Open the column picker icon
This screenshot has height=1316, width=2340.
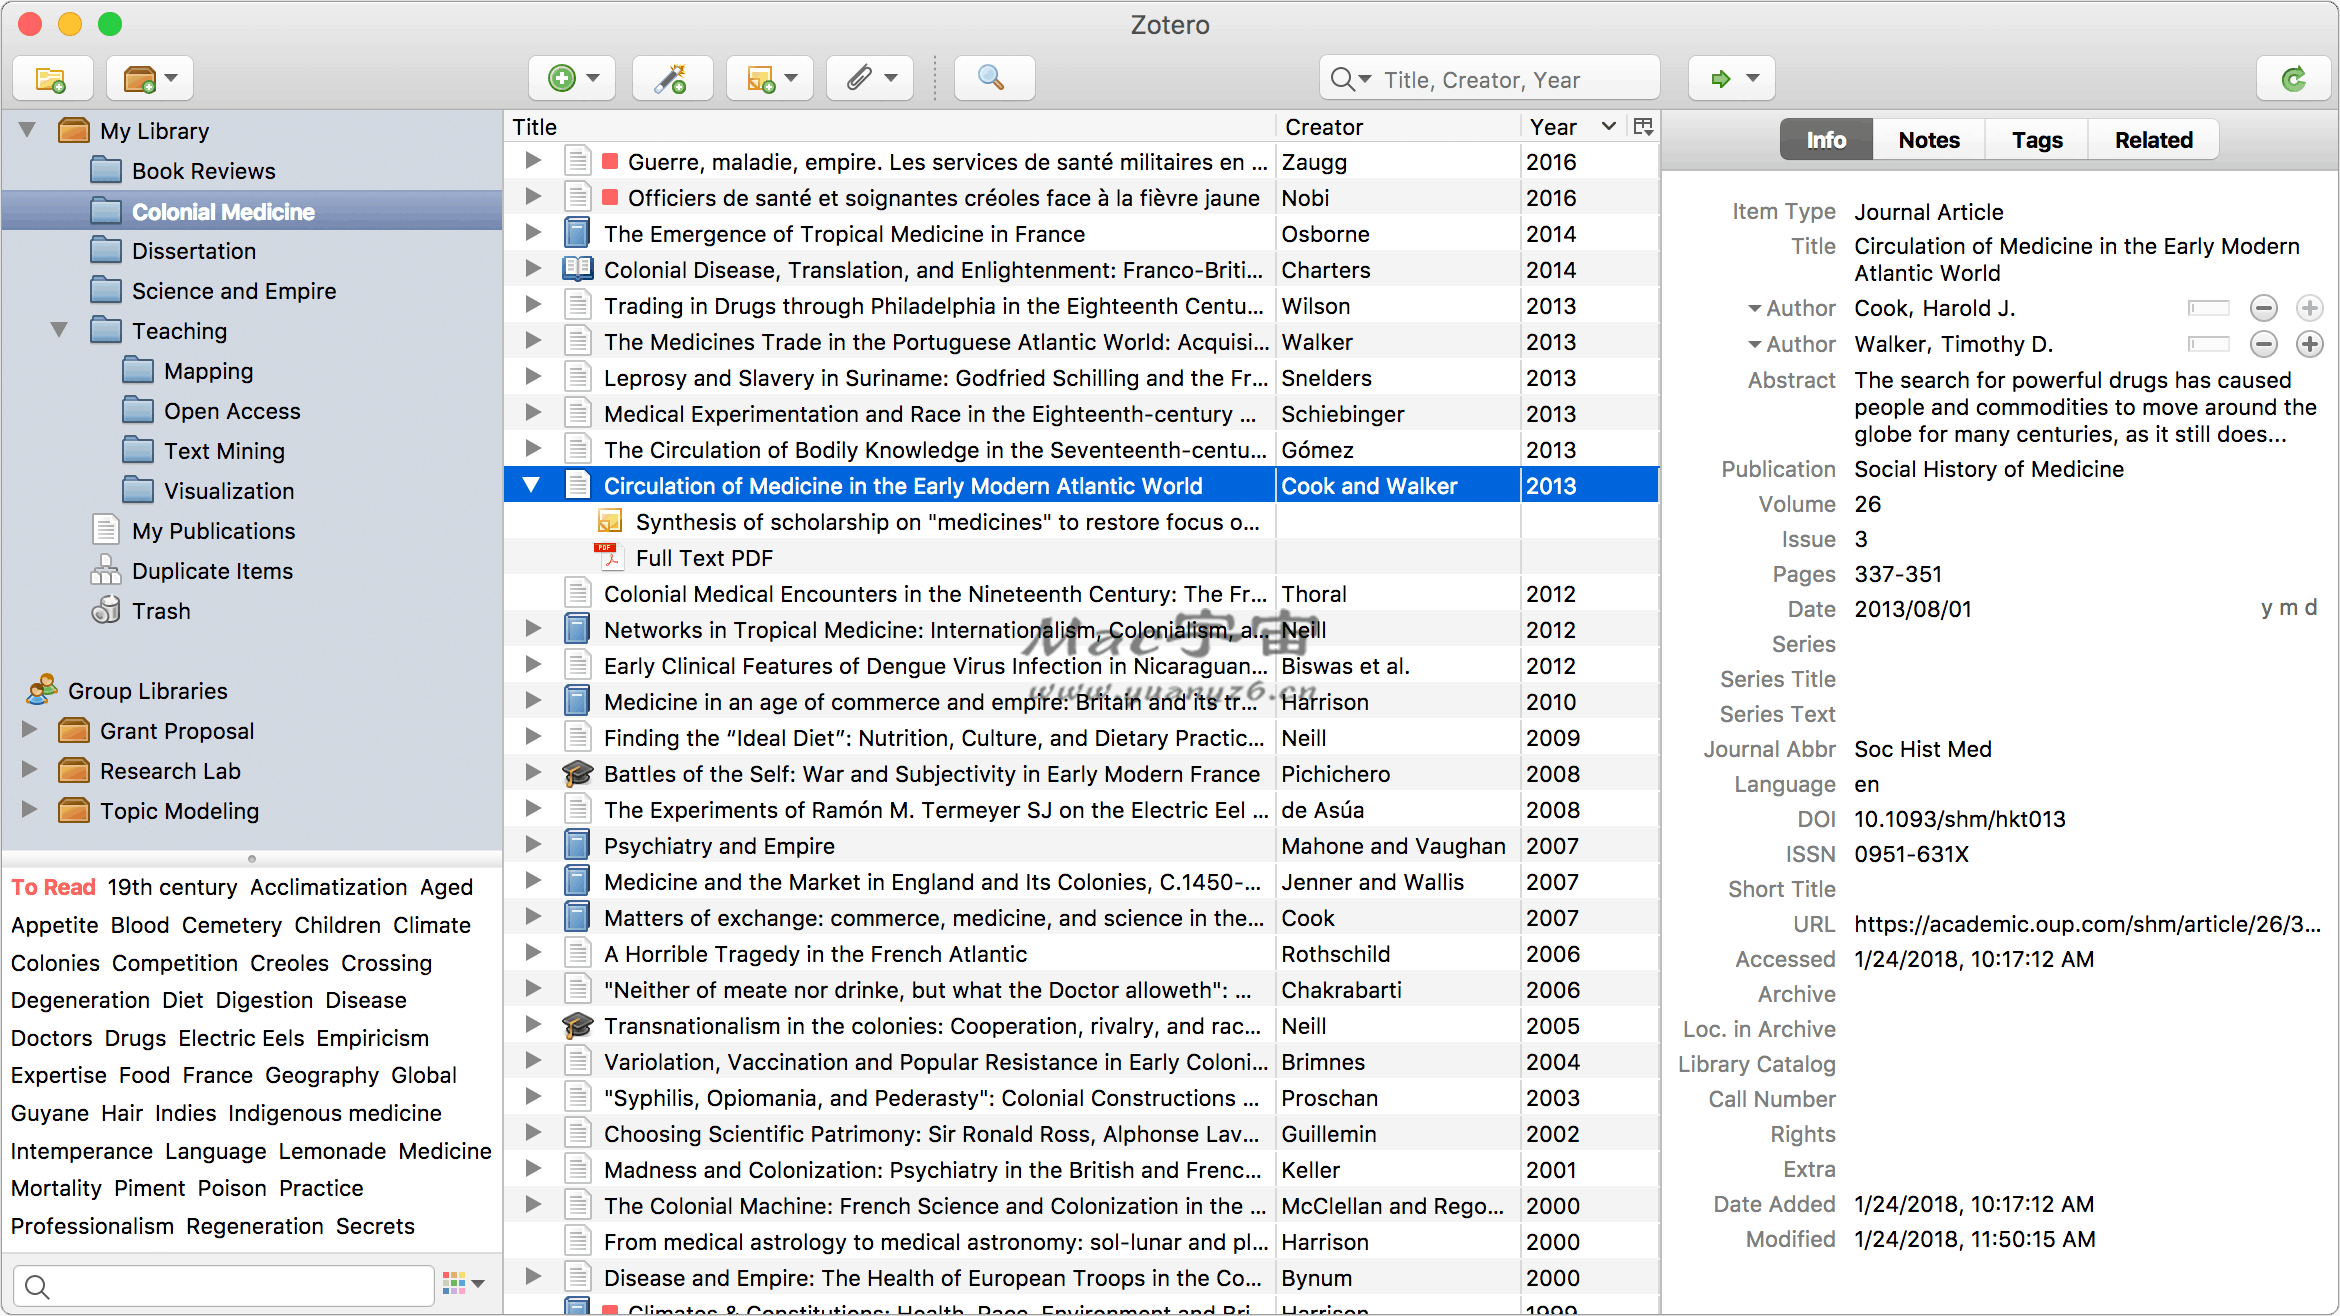point(1642,127)
